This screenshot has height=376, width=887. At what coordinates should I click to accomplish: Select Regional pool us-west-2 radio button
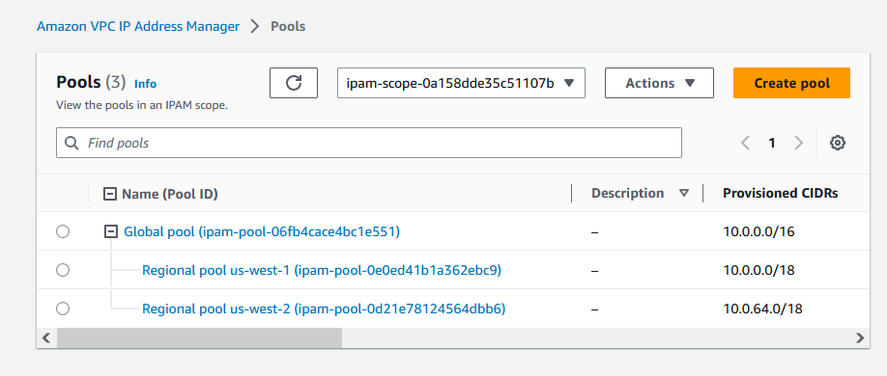click(63, 309)
